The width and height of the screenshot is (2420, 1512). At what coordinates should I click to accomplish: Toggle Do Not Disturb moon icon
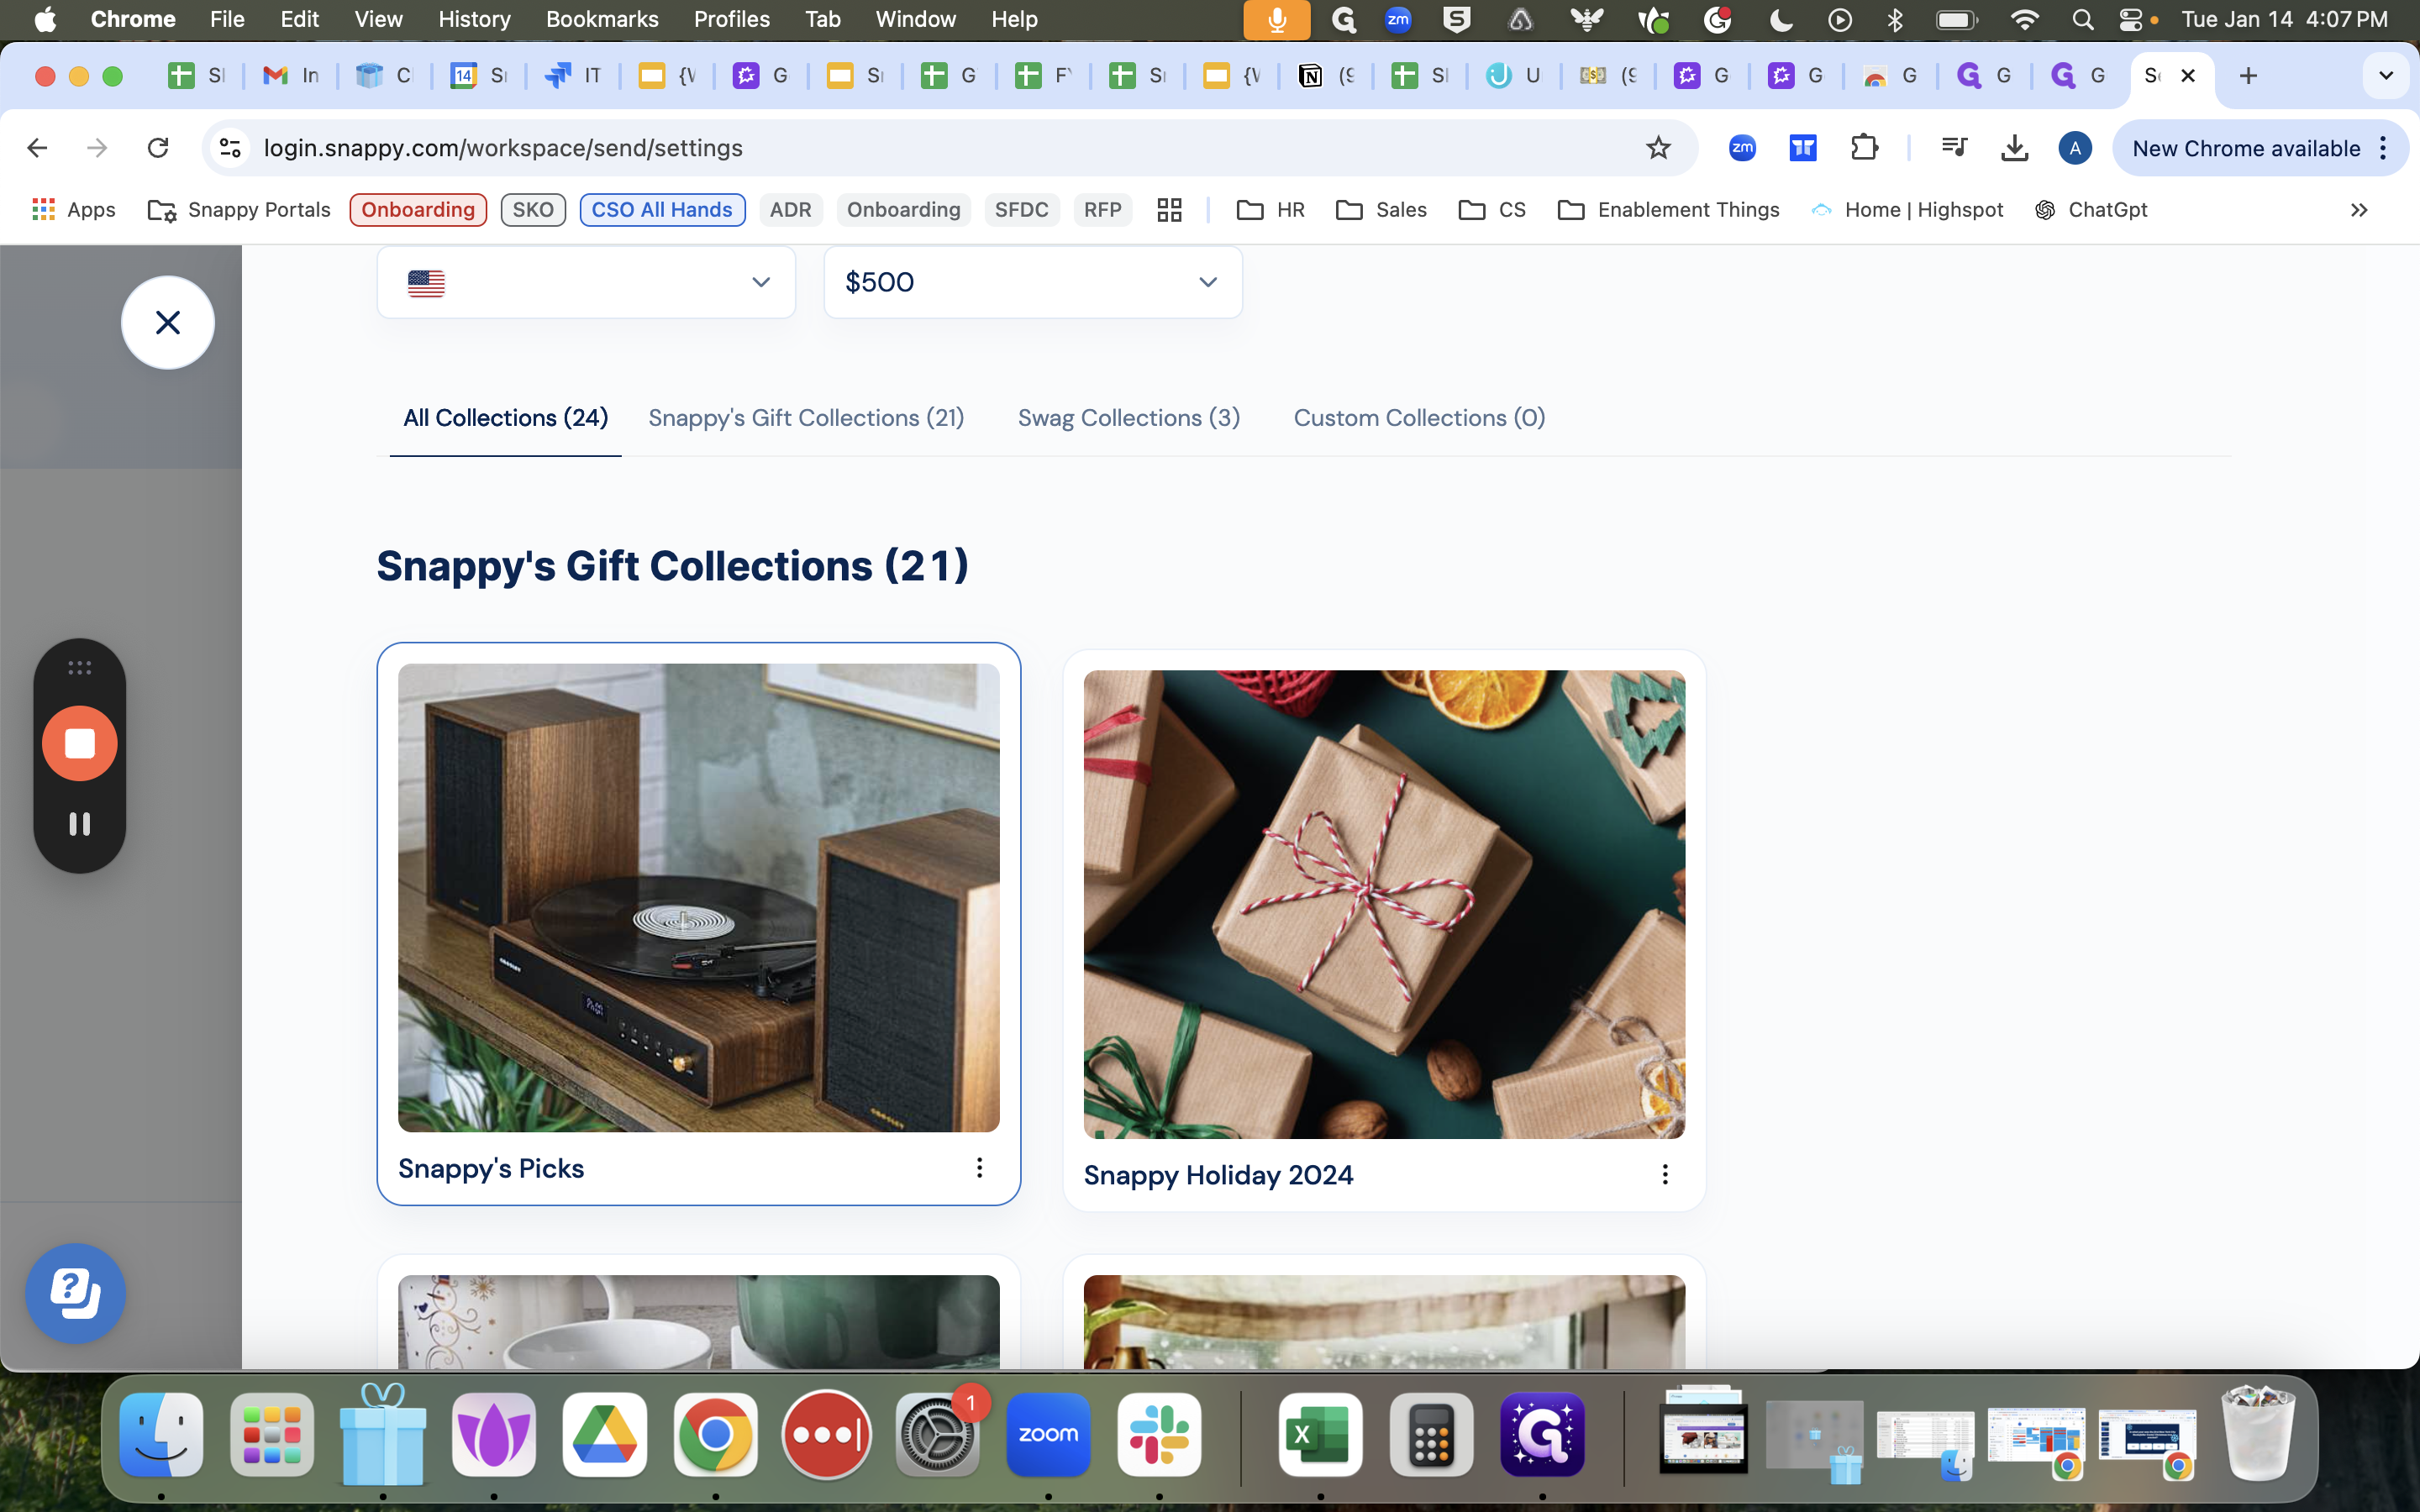(x=1780, y=19)
